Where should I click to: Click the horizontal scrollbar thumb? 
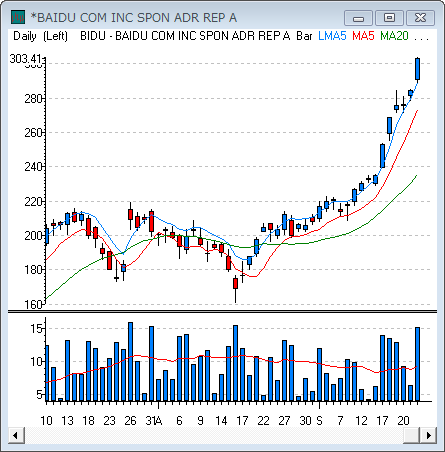411,435
